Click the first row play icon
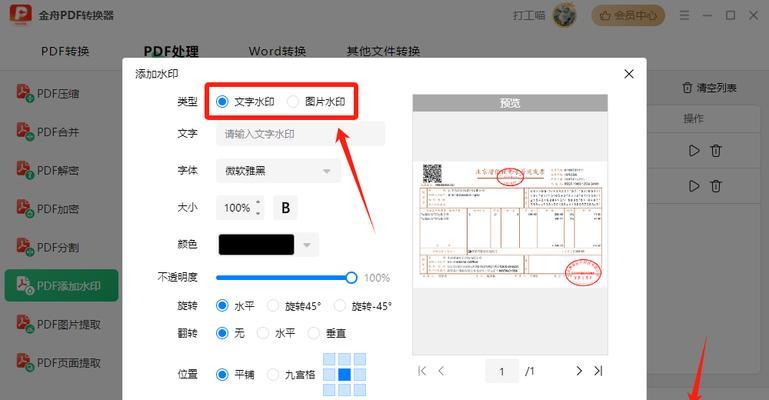This screenshot has height=400, width=769. click(x=693, y=150)
